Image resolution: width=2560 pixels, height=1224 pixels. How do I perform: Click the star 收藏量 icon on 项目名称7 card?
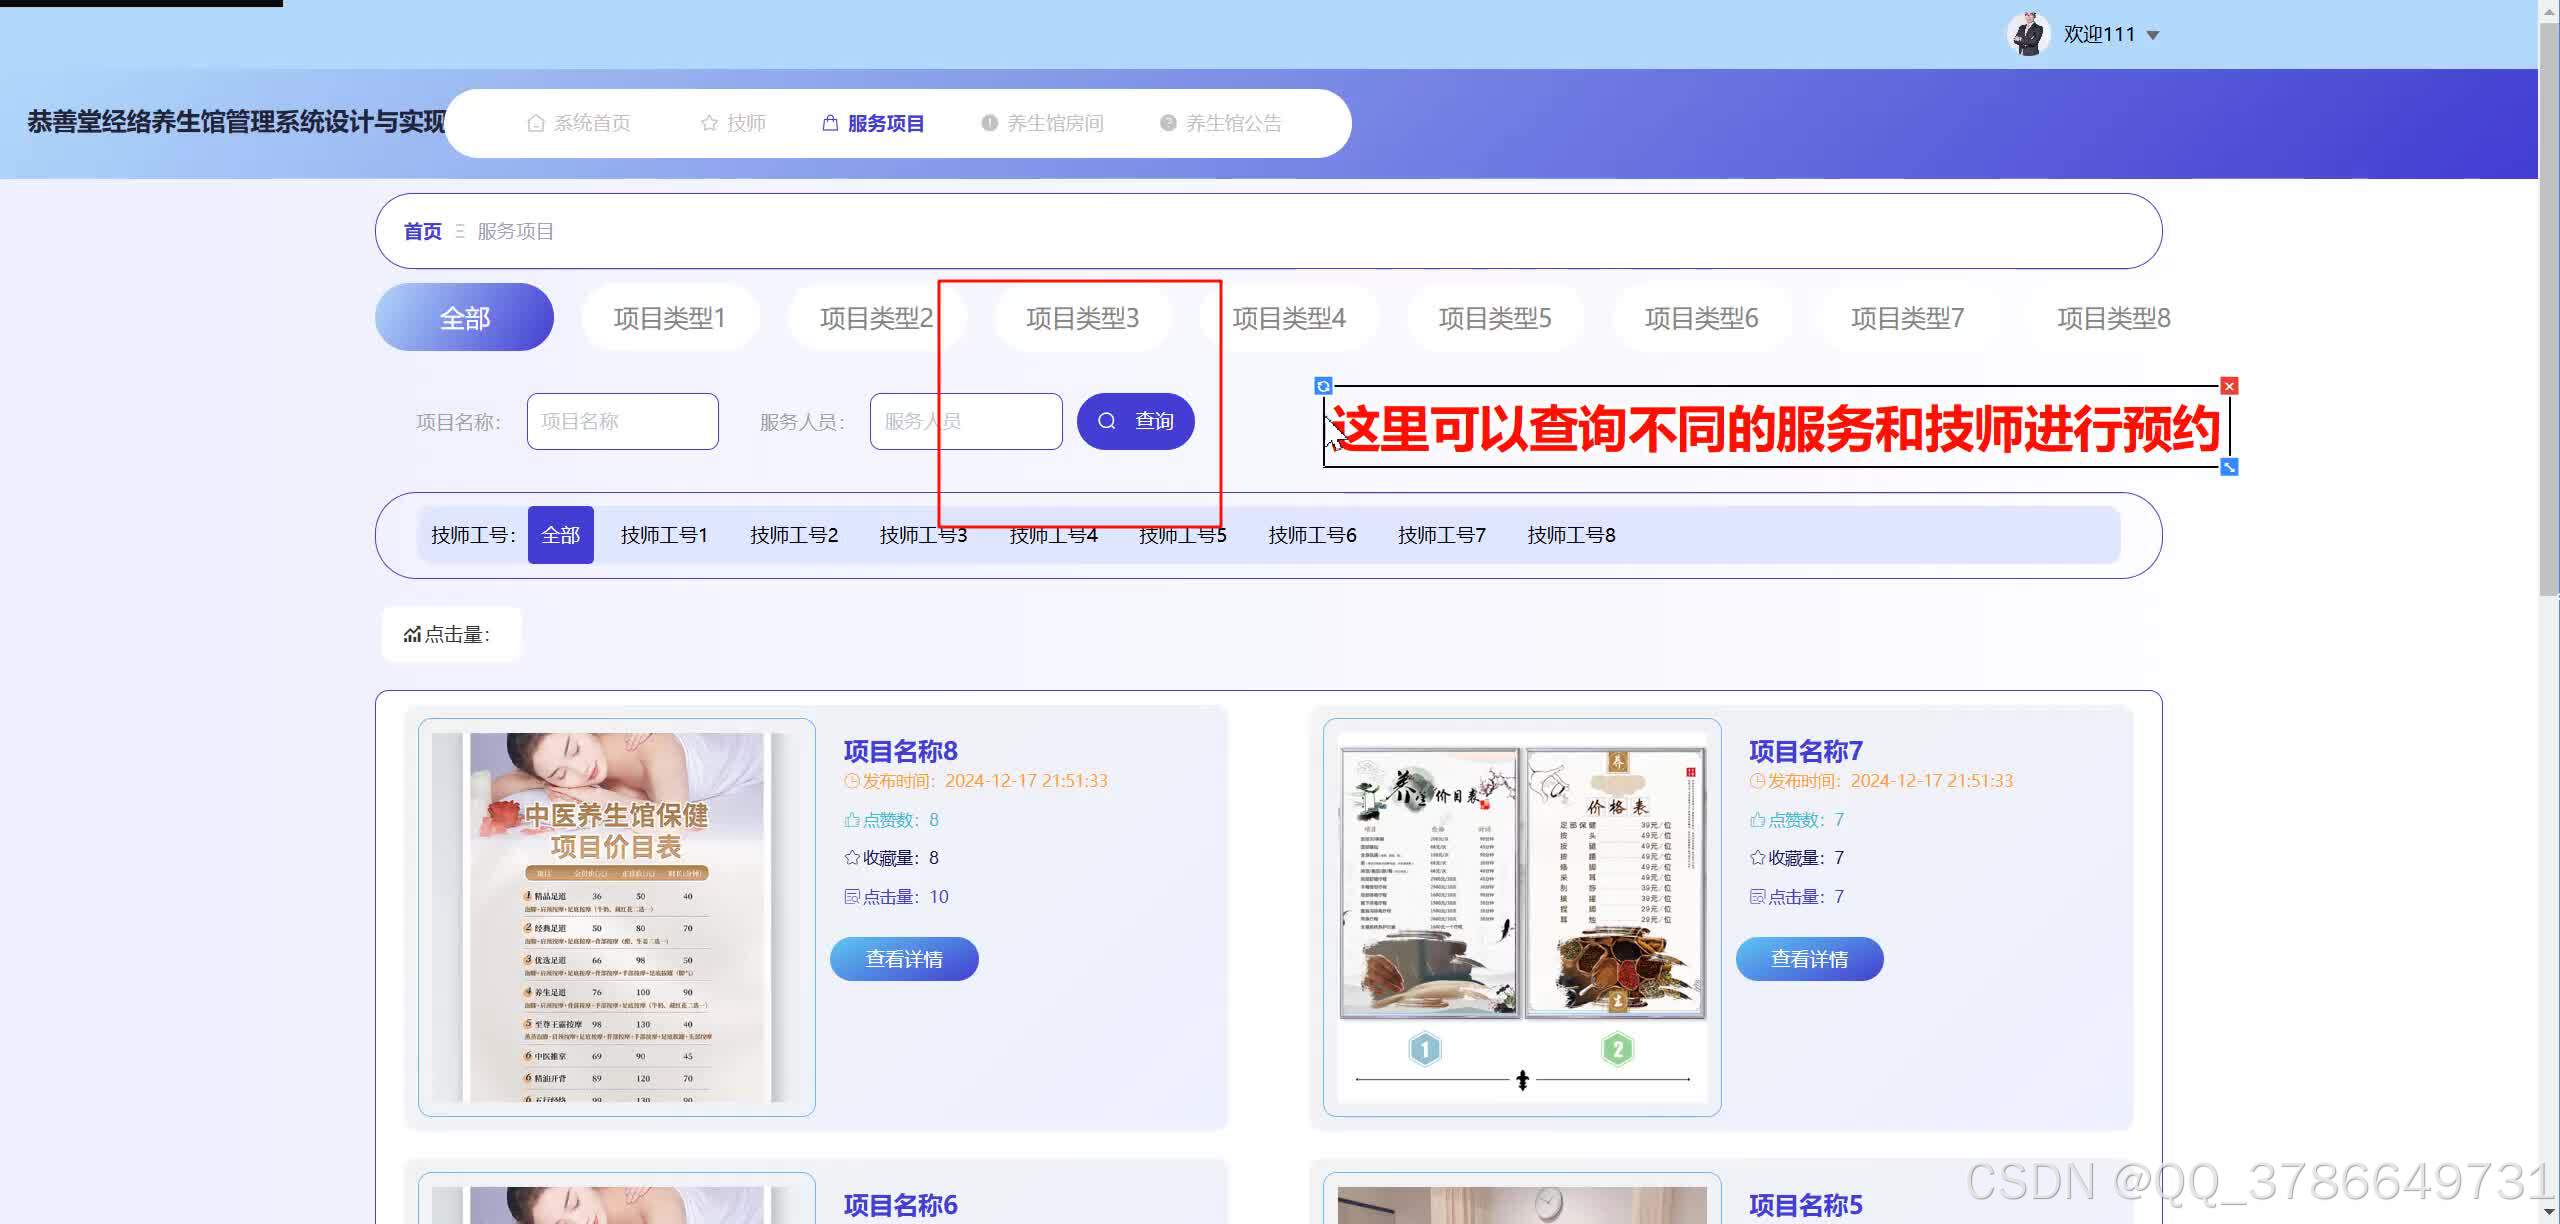tap(1758, 857)
